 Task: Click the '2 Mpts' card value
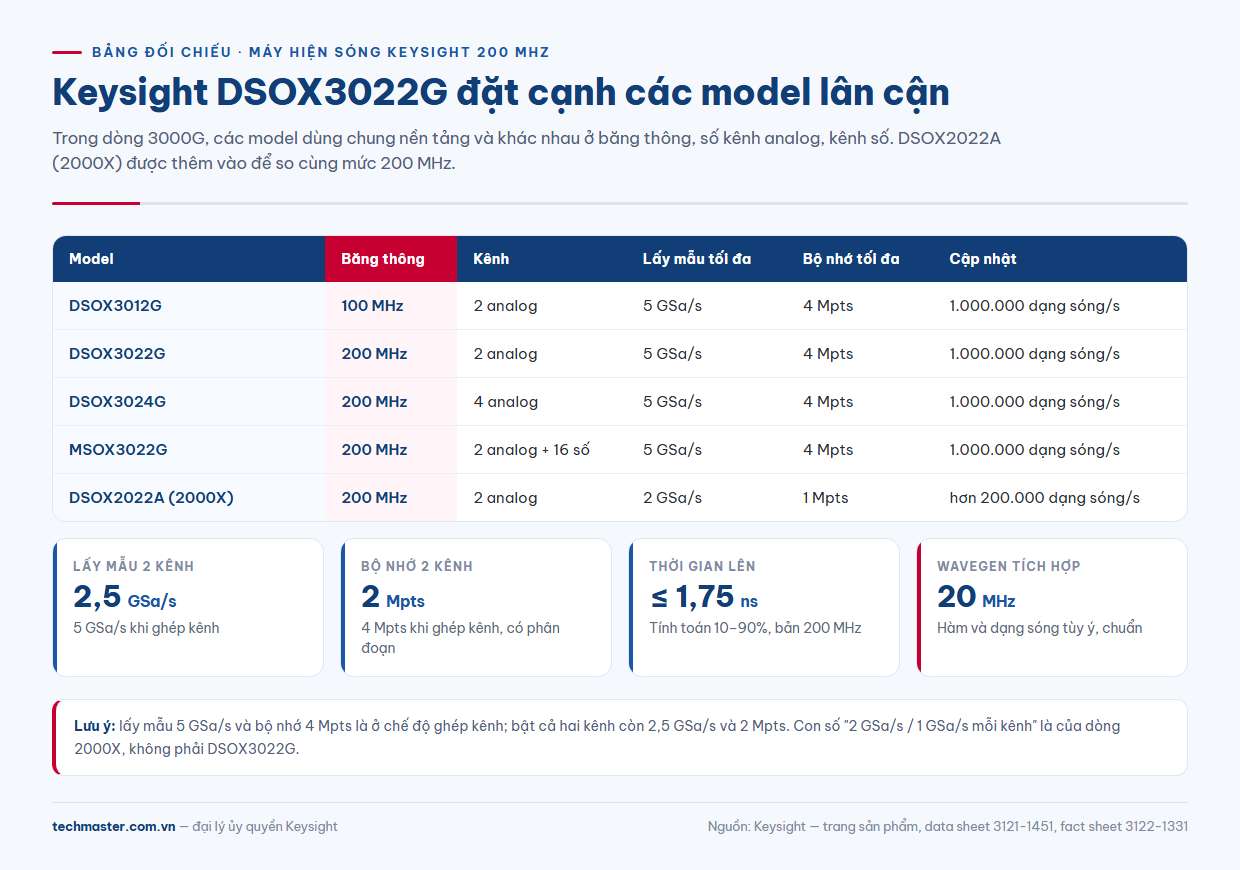[393, 597]
